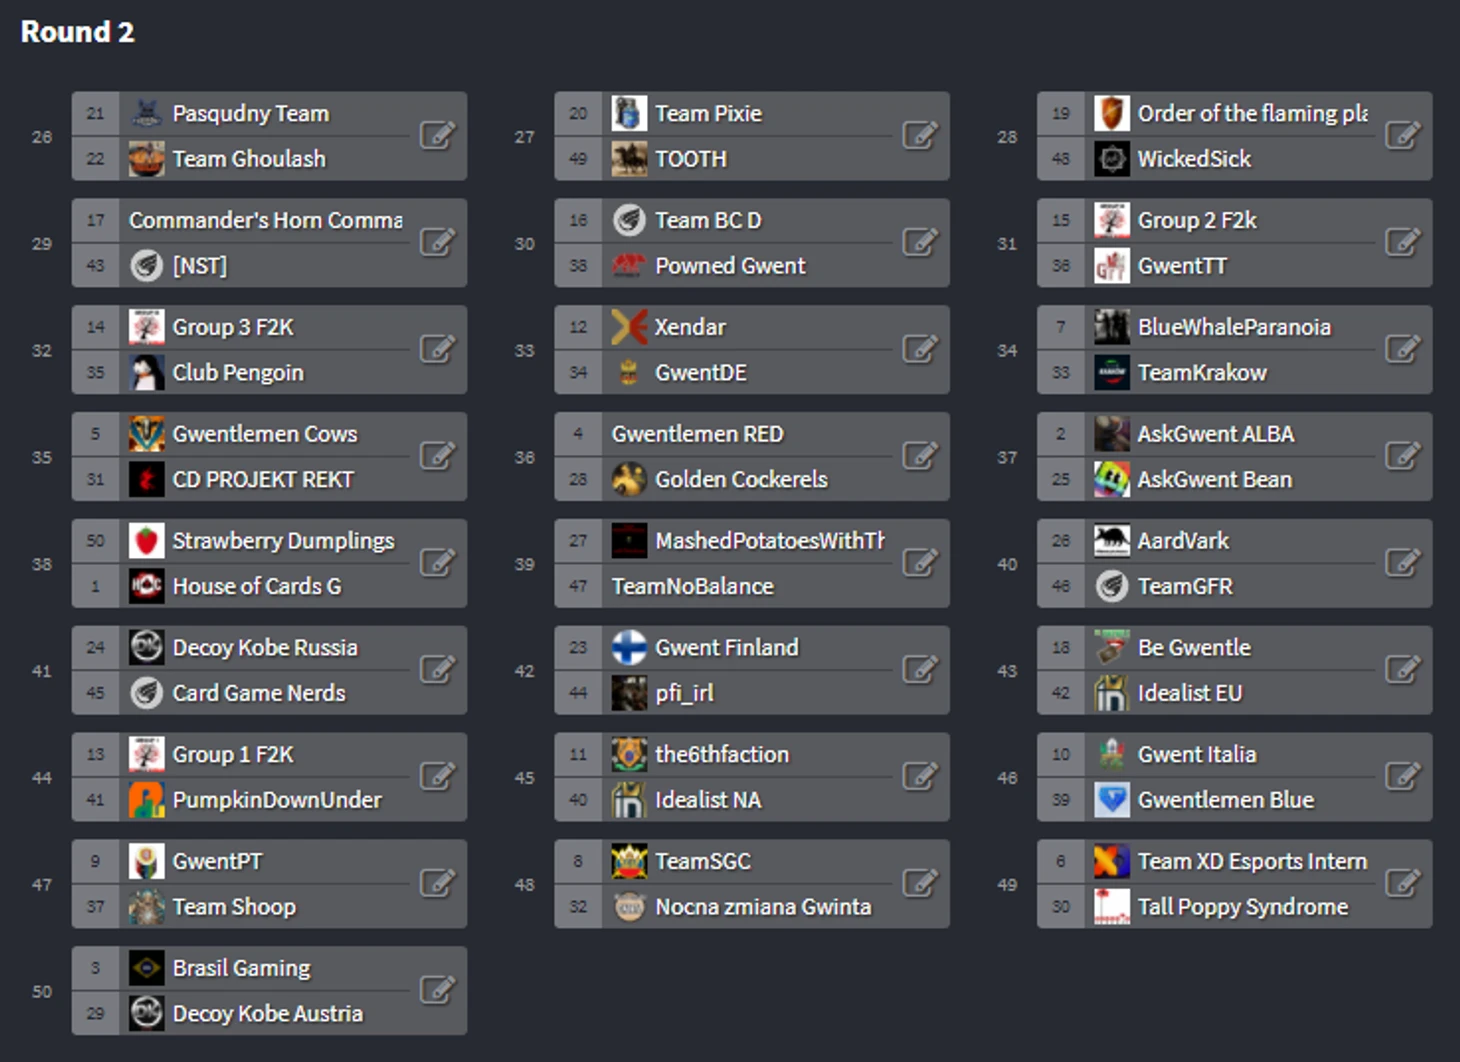The height and width of the screenshot is (1062, 1460).
Task: Edit match 28 with WickedSick
Action: click(x=1403, y=135)
